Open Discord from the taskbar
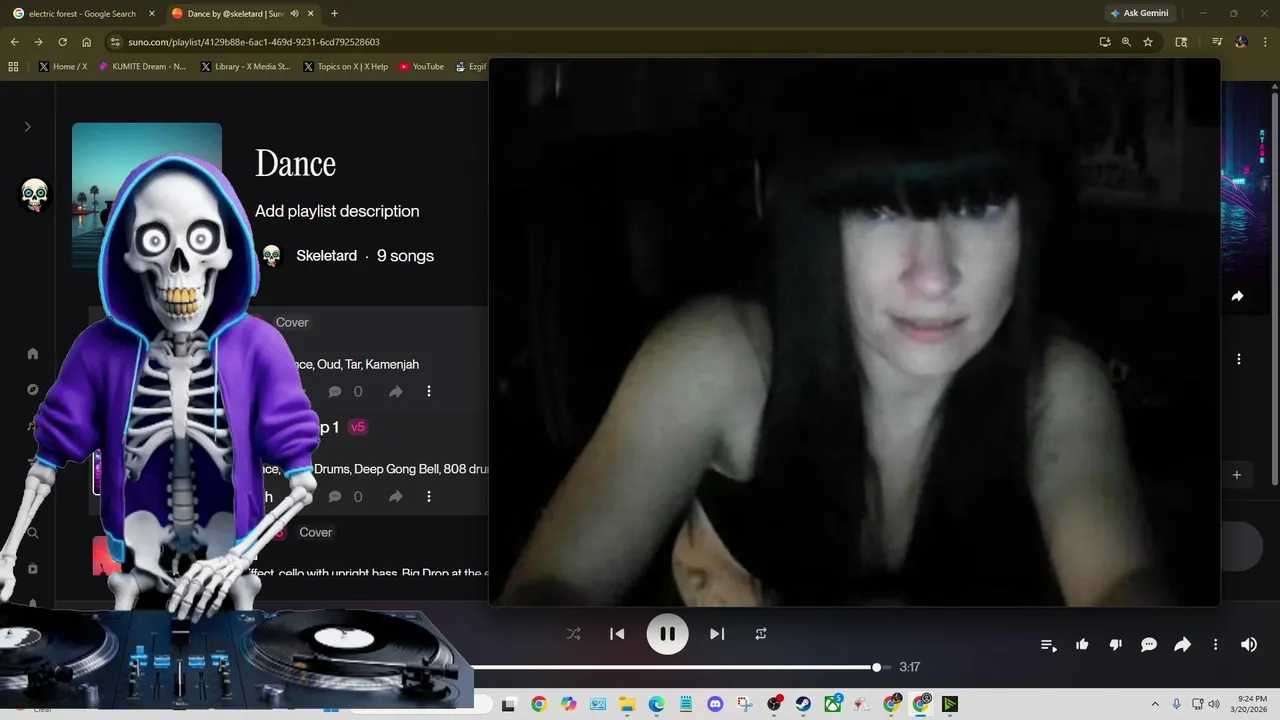 [x=715, y=704]
